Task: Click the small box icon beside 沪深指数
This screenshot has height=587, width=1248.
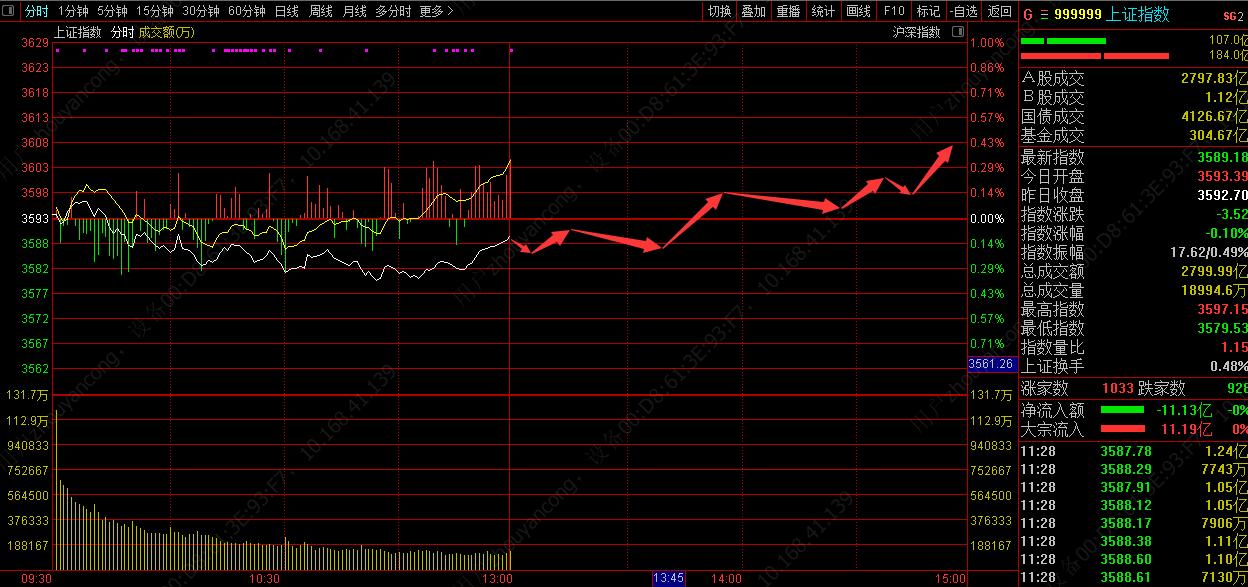Action: click(958, 32)
